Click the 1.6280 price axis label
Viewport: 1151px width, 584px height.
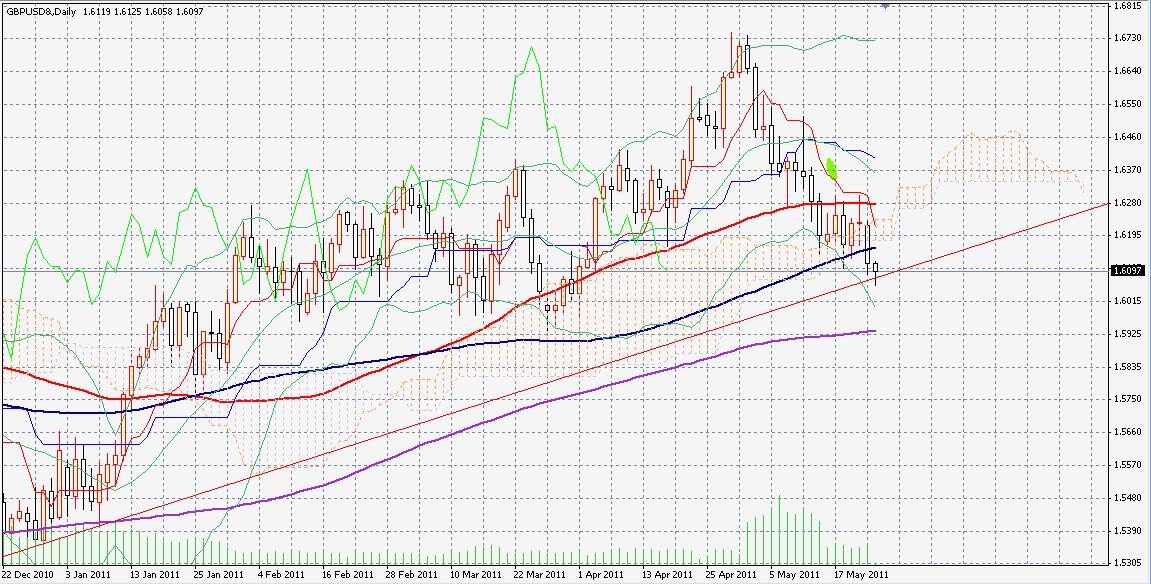point(1127,203)
